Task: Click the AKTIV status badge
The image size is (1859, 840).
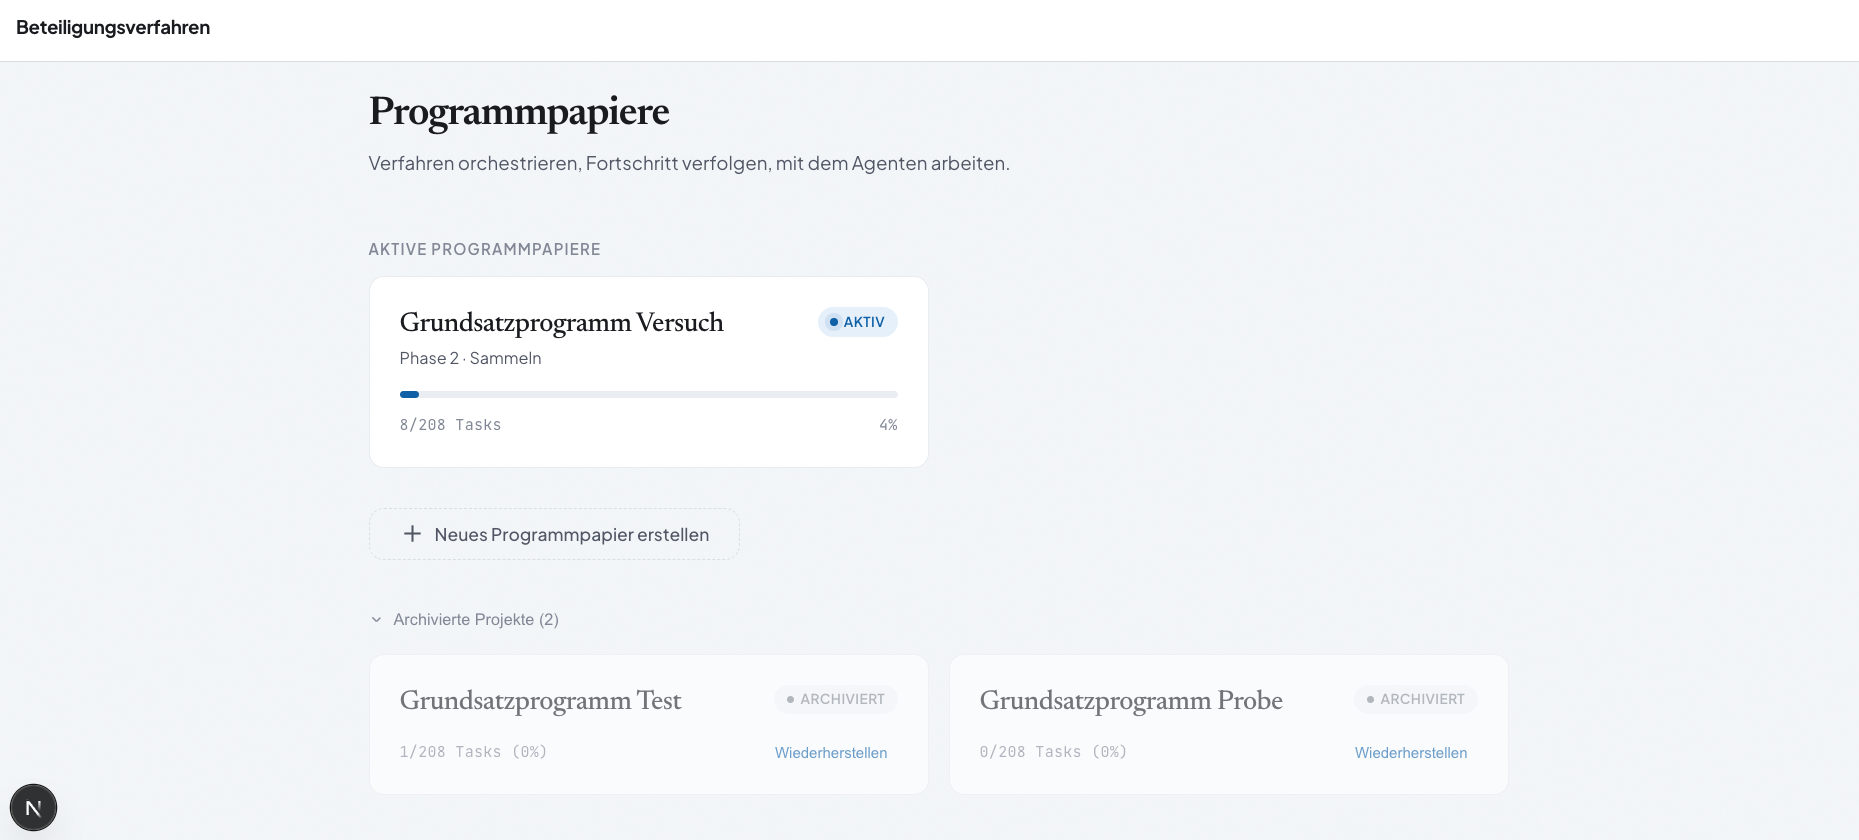Action: (x=857, y=321)
